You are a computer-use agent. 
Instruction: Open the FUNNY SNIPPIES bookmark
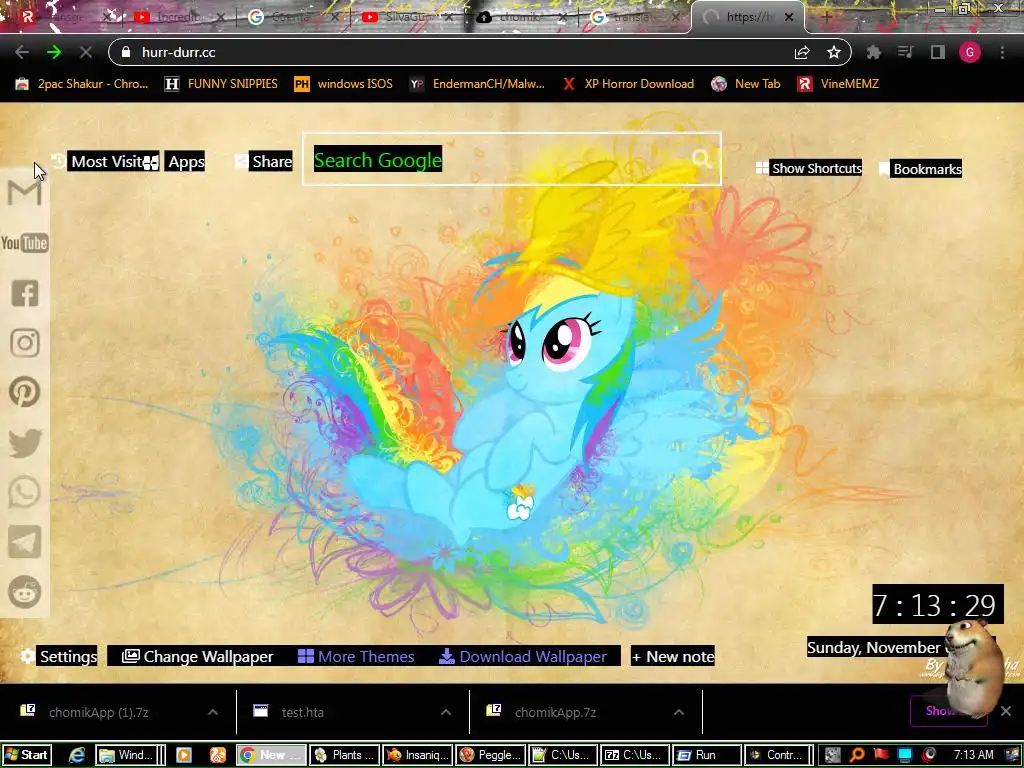(221, 84)
